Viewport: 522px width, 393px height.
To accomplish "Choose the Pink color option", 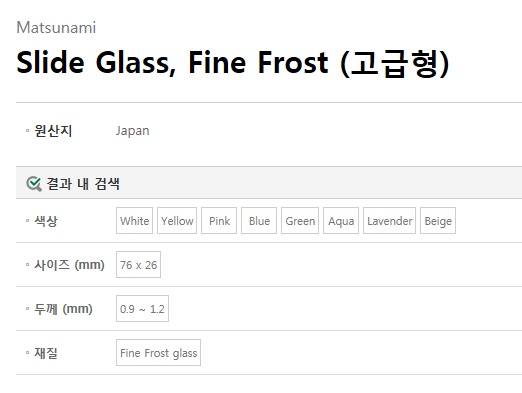I will 219,221.
